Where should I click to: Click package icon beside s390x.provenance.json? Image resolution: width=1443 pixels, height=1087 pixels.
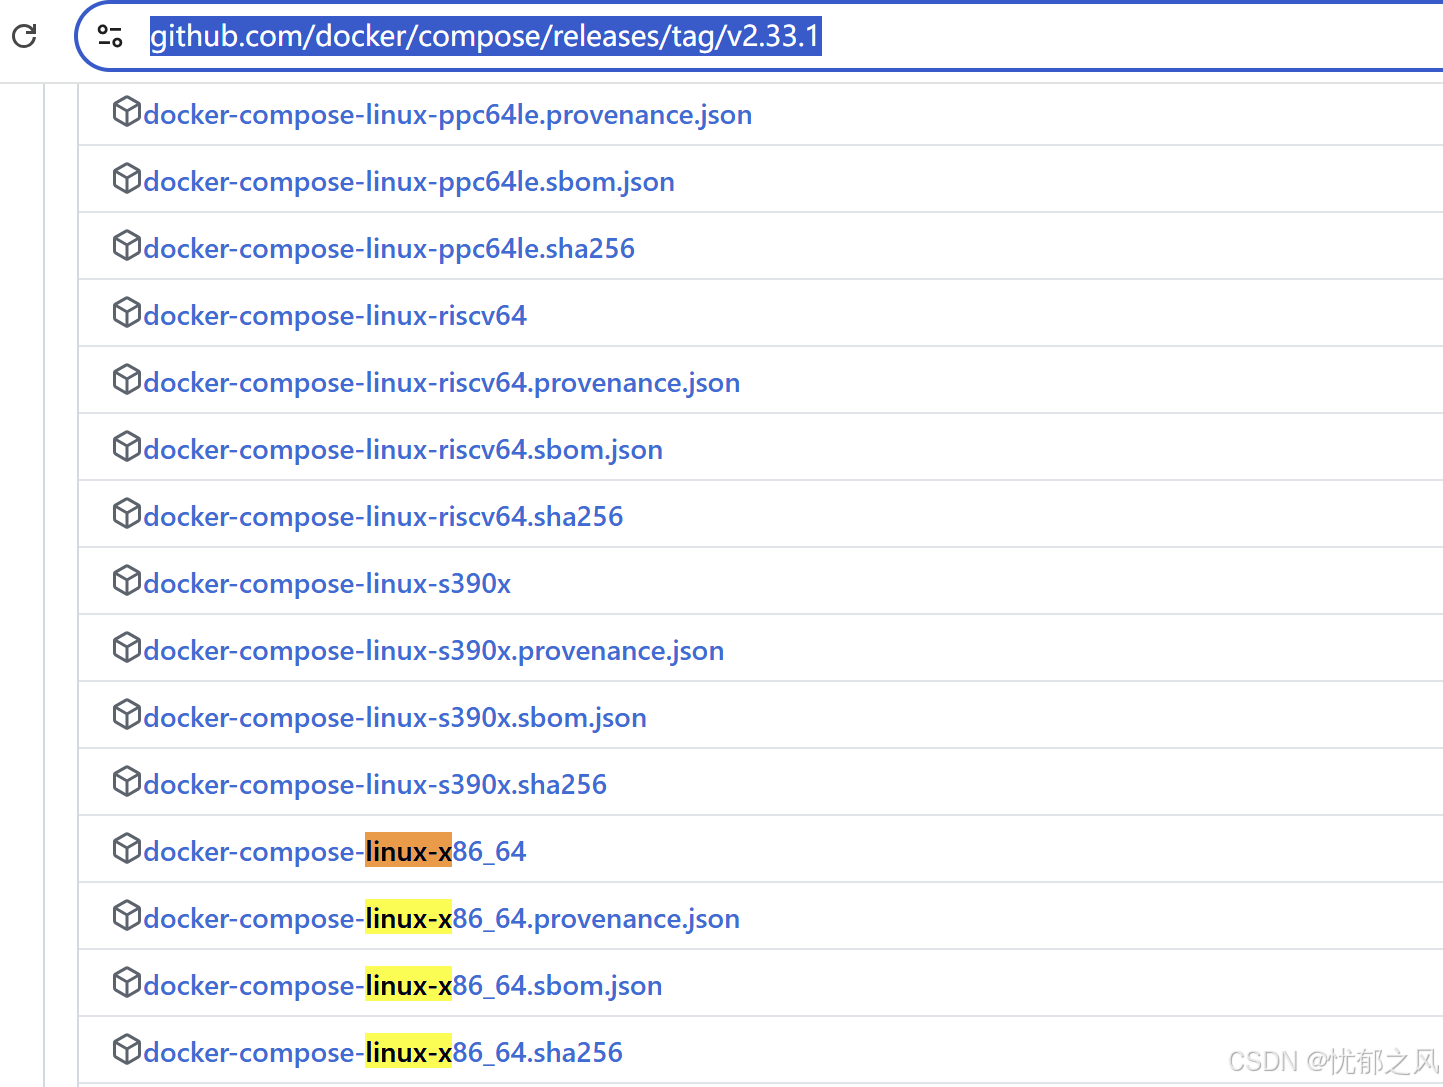point(127,648)
